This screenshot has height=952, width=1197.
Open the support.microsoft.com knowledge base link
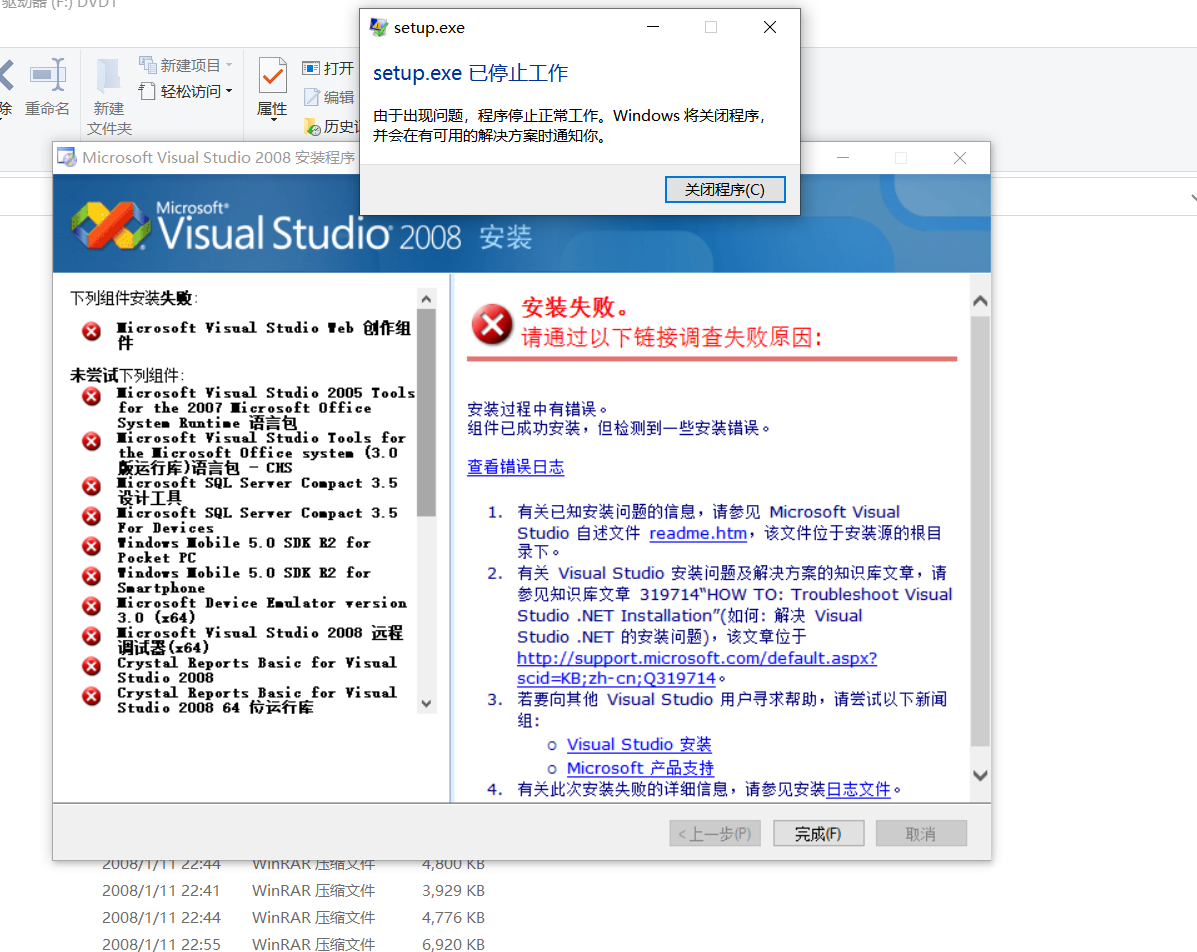tap(696, 668)
